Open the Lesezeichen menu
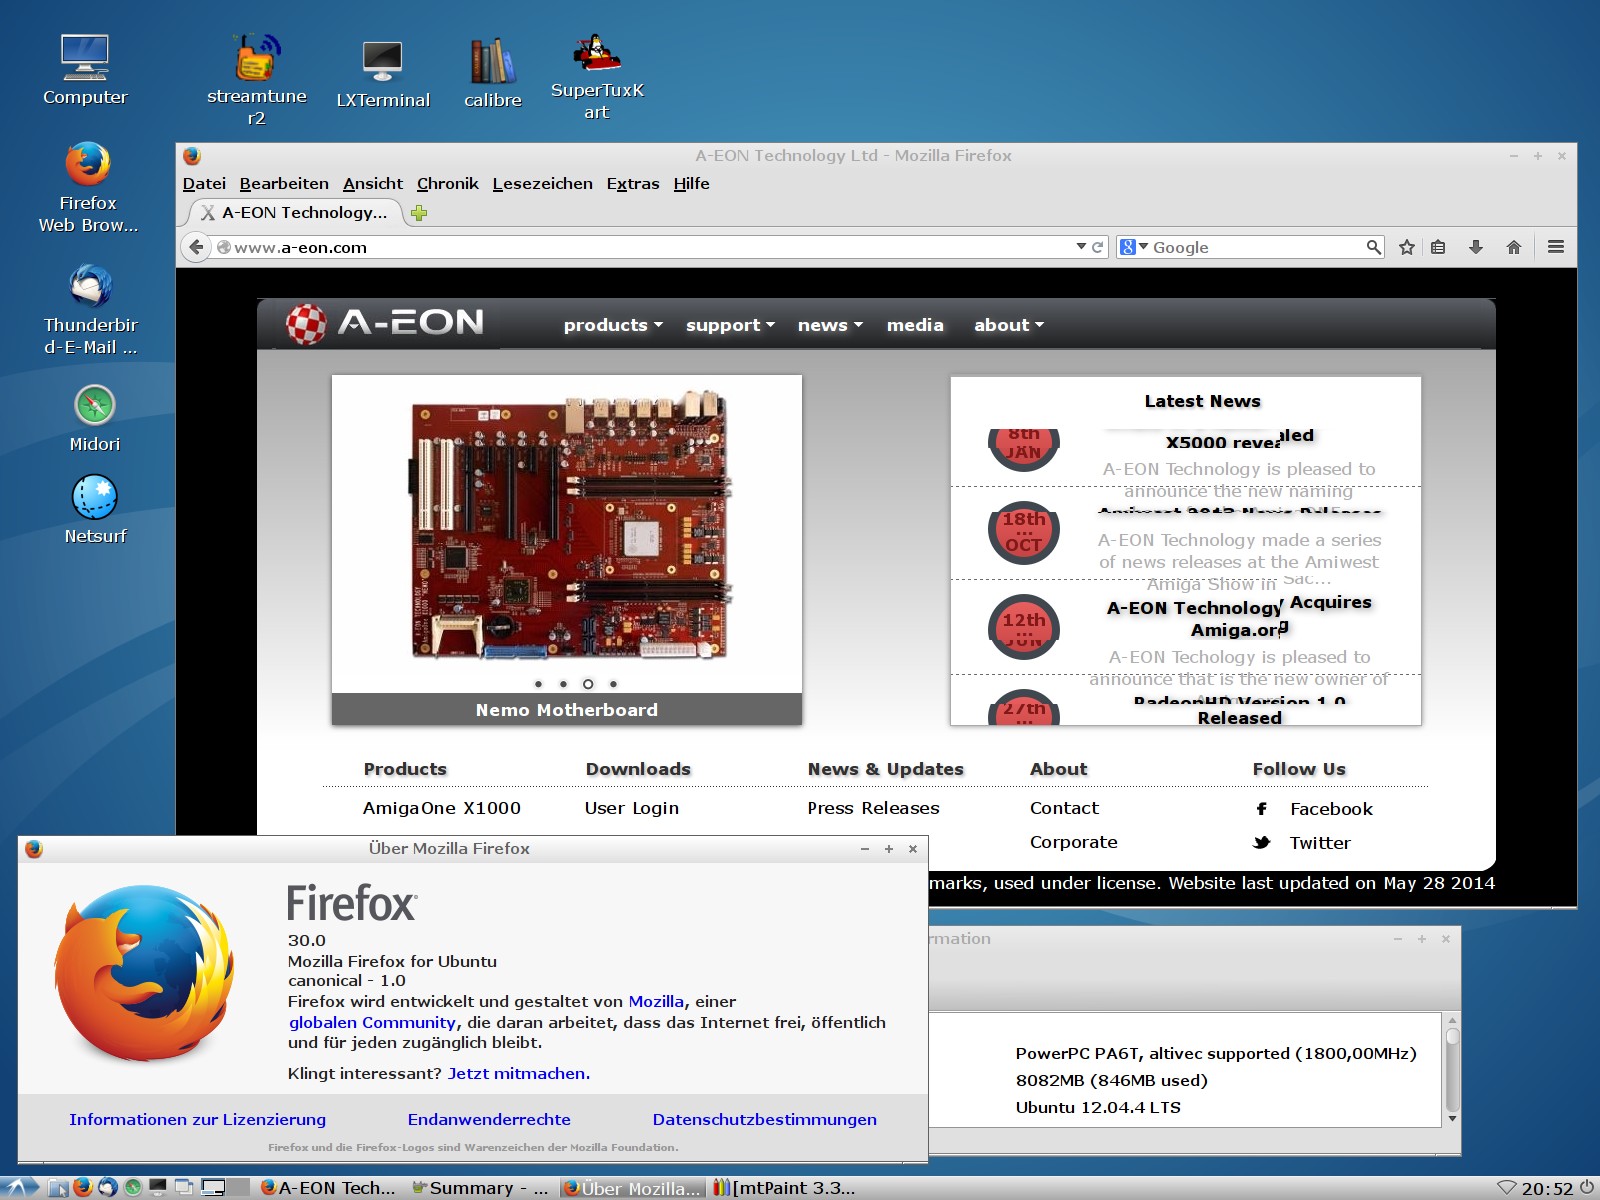Viewport: 1600px width, 1200px height. click(x=542, y=184)
